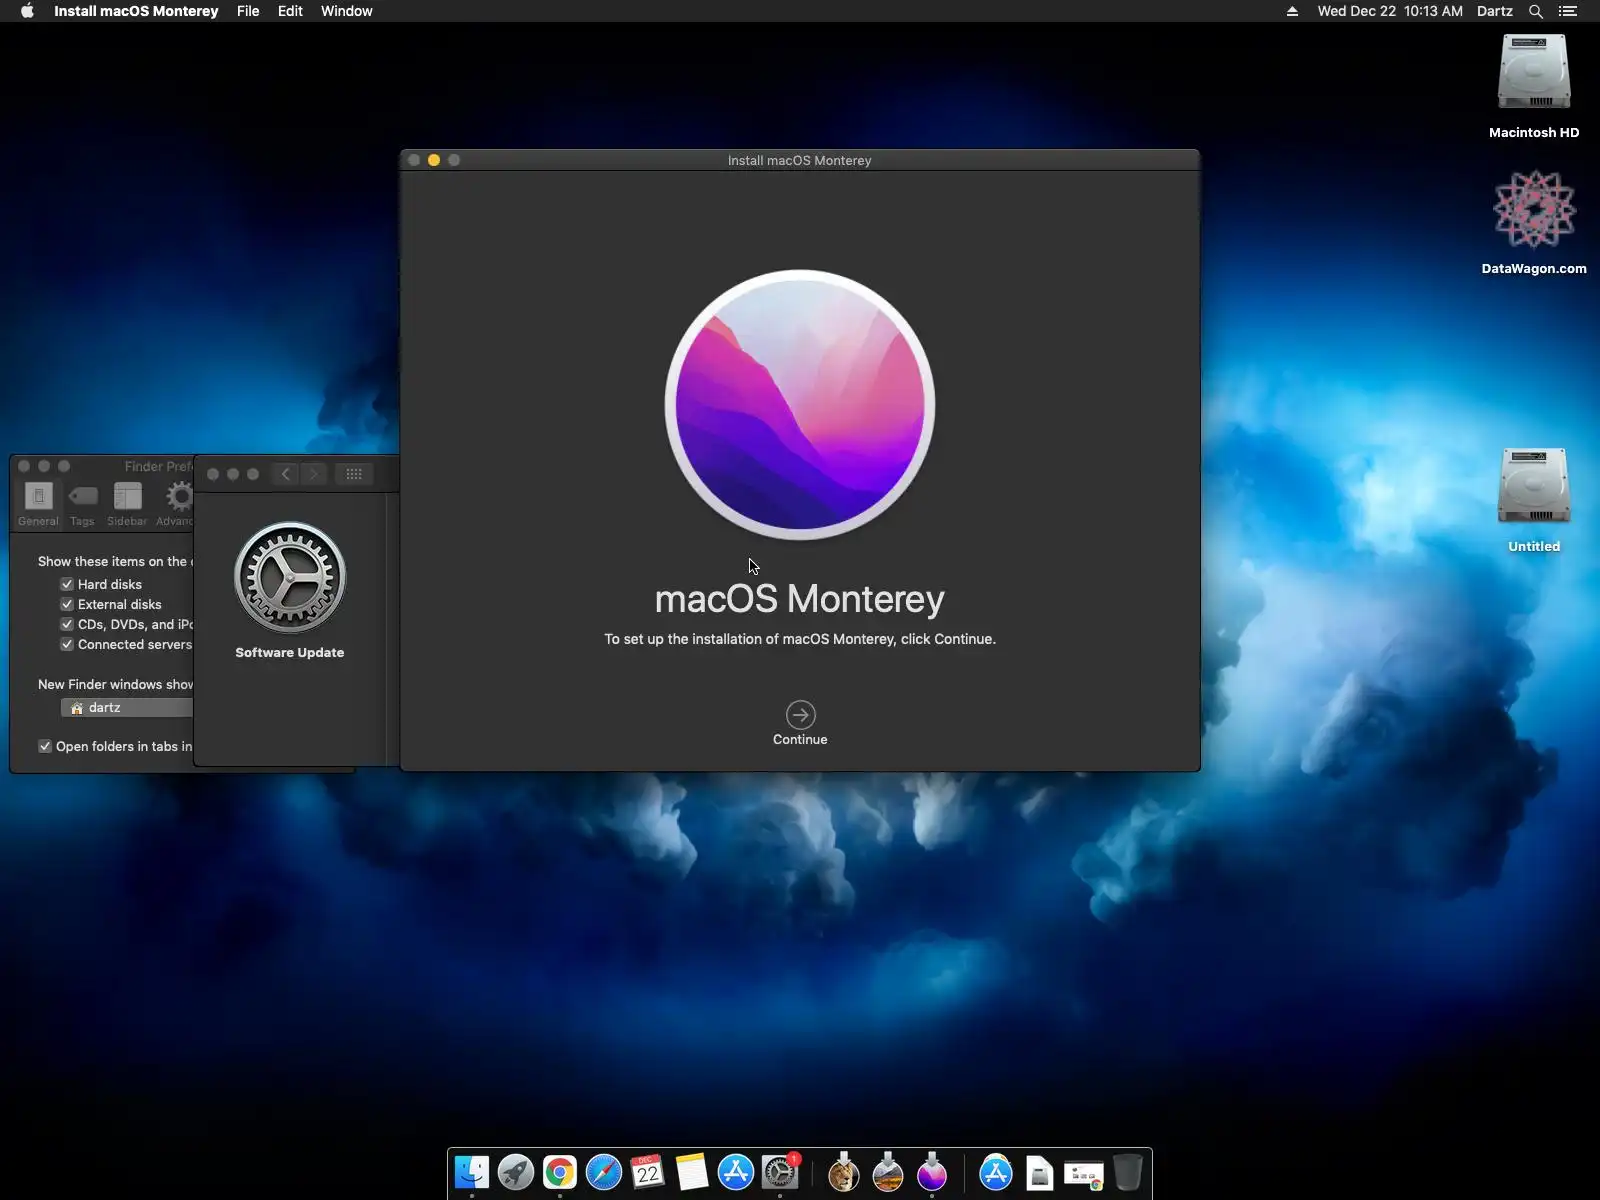This screenshot has width=1600, height=1200.
Task: Go forward in System Preferences window
Action: [314, 474]
